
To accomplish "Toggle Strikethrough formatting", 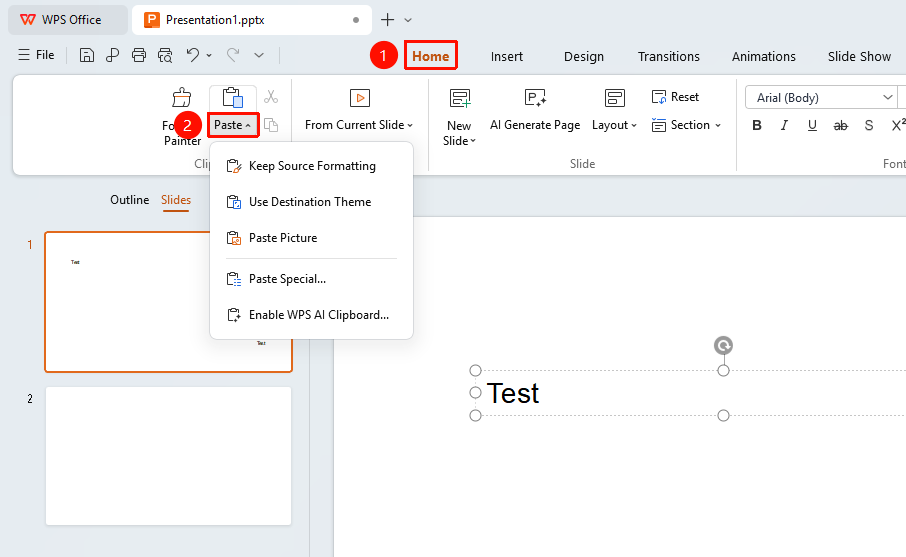I will 841,125.
